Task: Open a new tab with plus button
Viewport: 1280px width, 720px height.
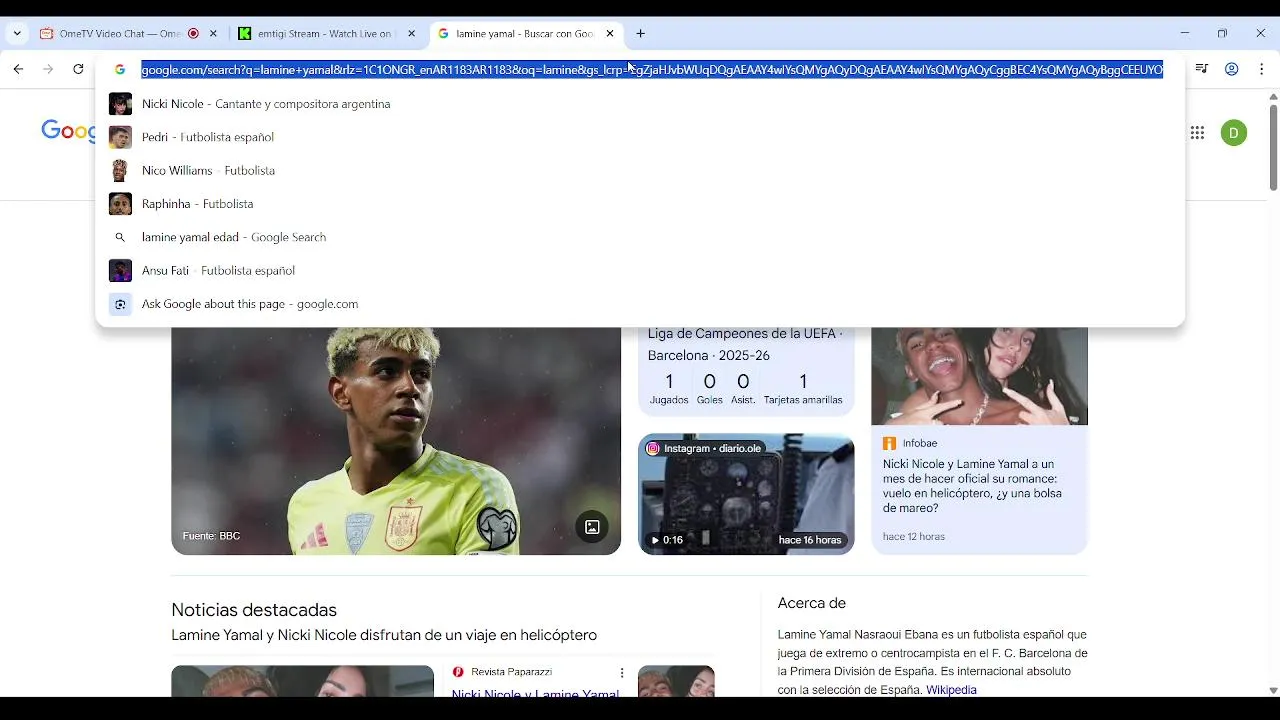Action: [x=641, y=33]
